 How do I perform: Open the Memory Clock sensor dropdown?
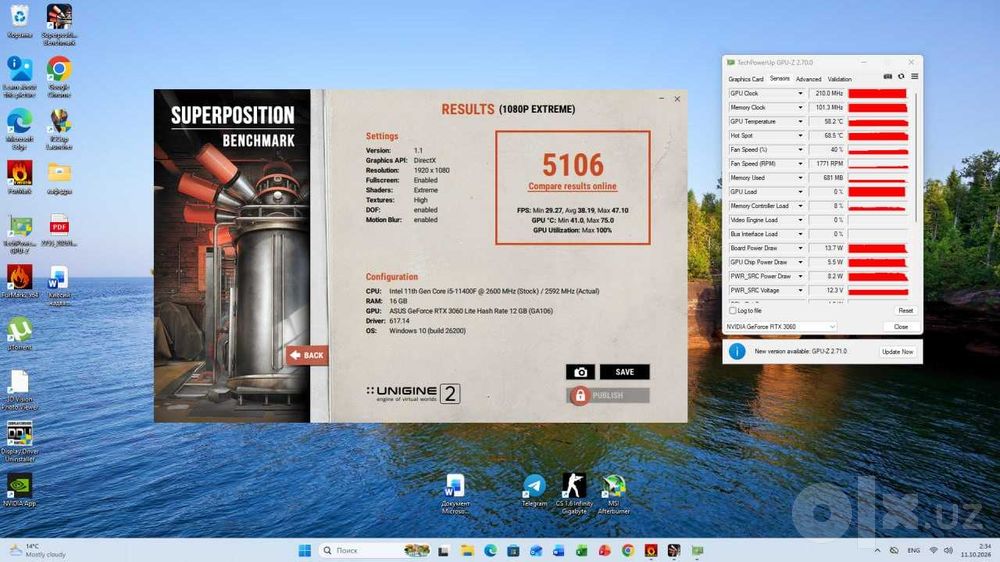click(800, 107)
